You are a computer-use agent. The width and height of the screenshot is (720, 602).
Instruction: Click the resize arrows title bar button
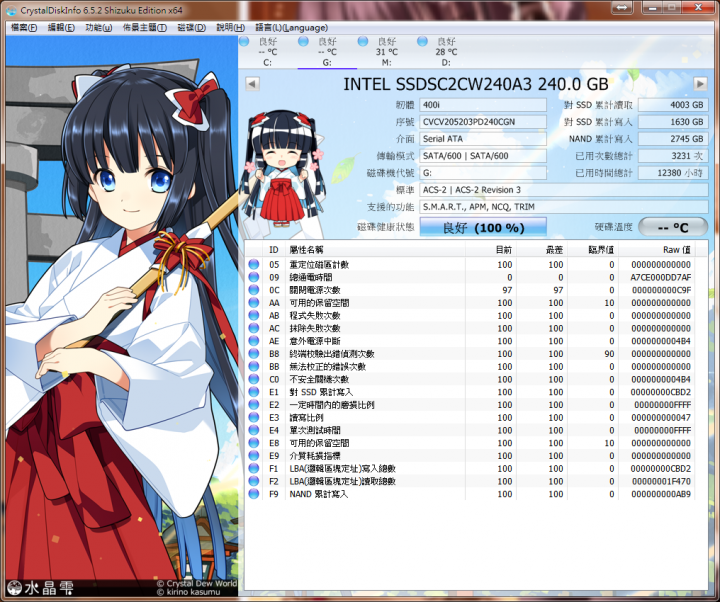point(622,8)
